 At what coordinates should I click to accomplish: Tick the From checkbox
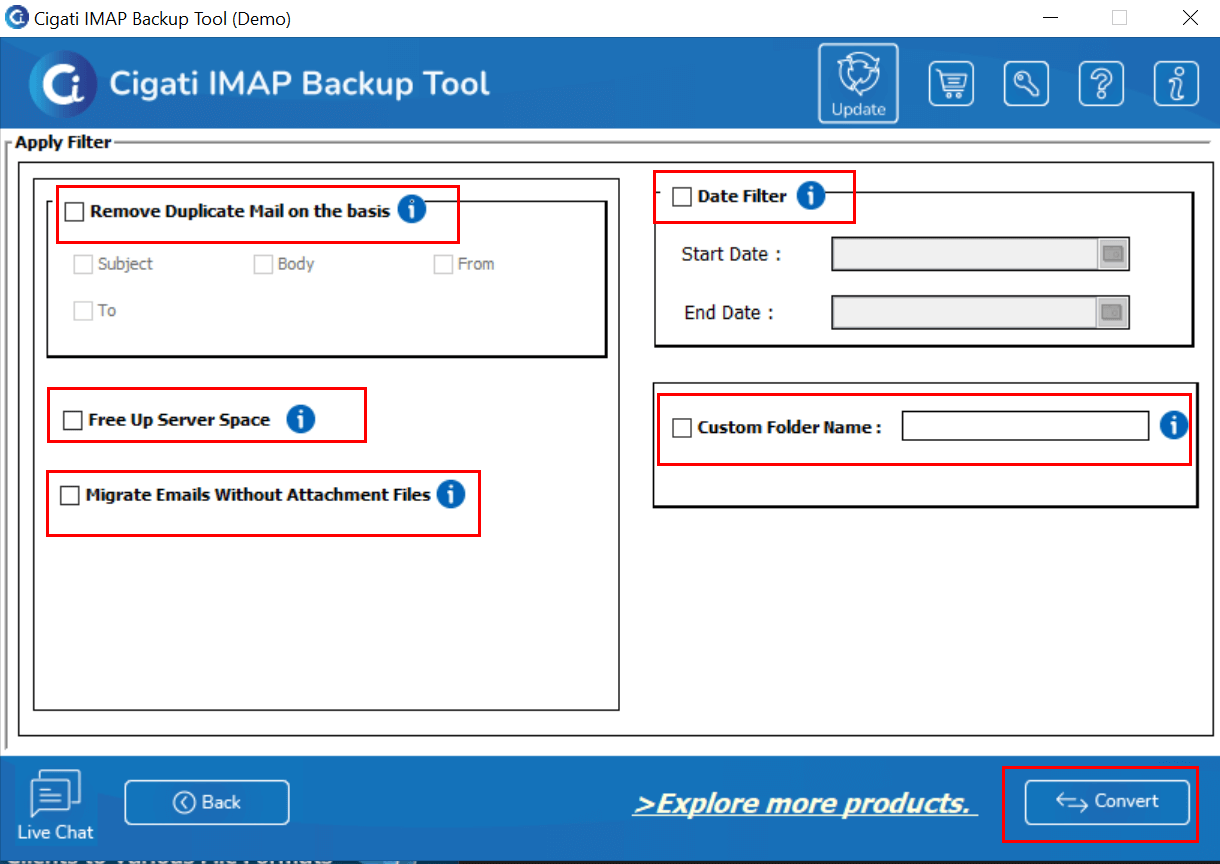pyautogui.click(x=443, y=265)
